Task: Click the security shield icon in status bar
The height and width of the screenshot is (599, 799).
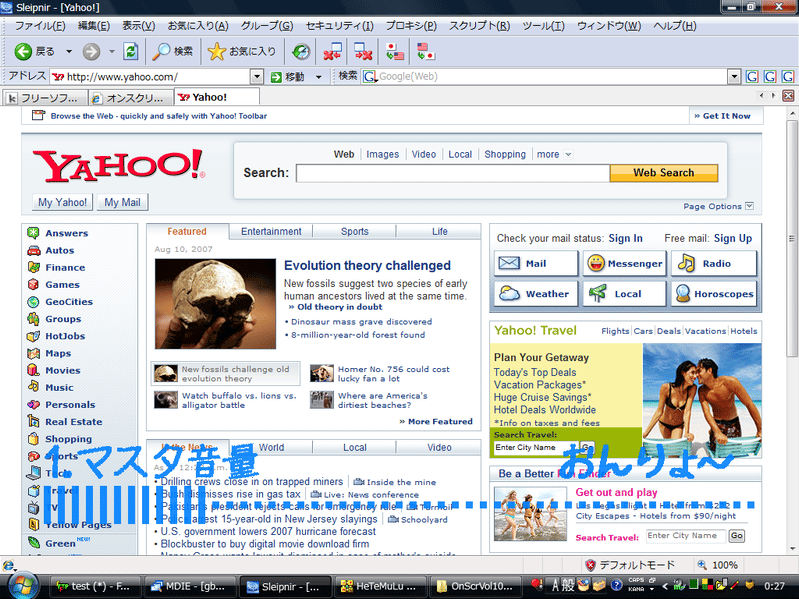Action: pyautogui.click(x=590, y=564)
